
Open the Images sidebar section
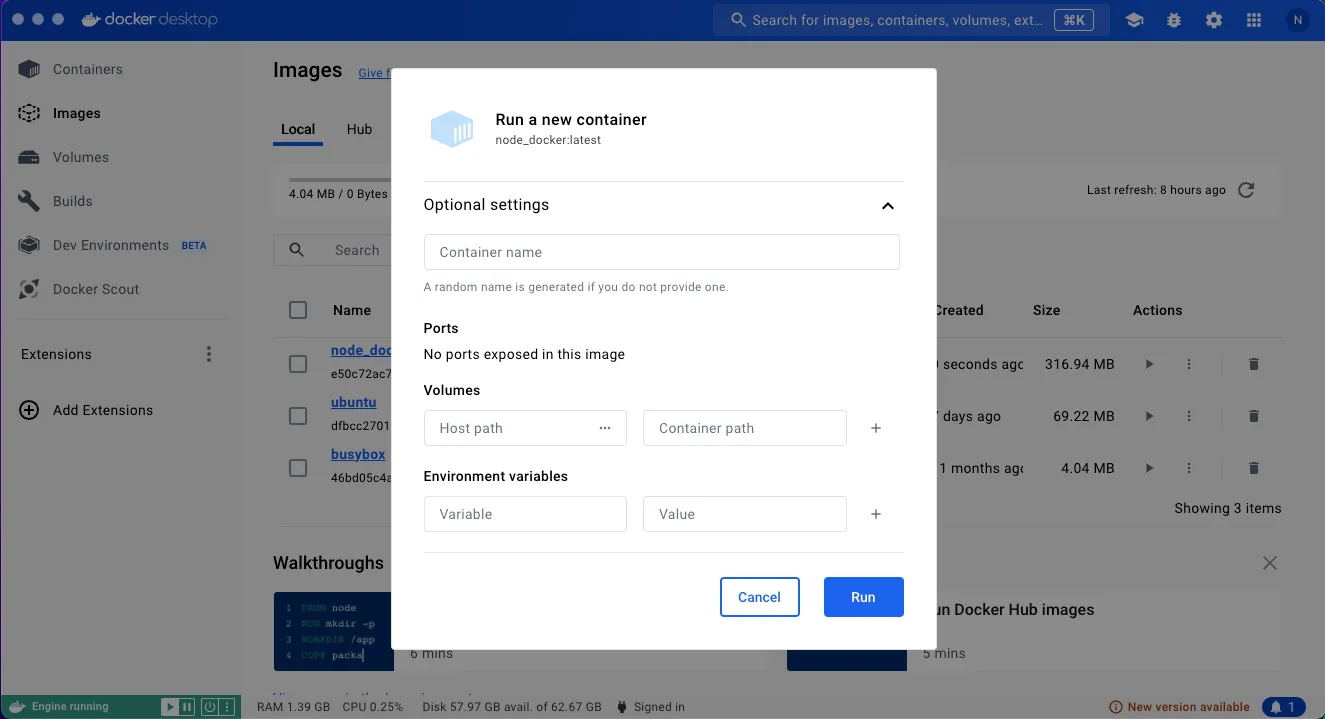[x=77, y=113]
